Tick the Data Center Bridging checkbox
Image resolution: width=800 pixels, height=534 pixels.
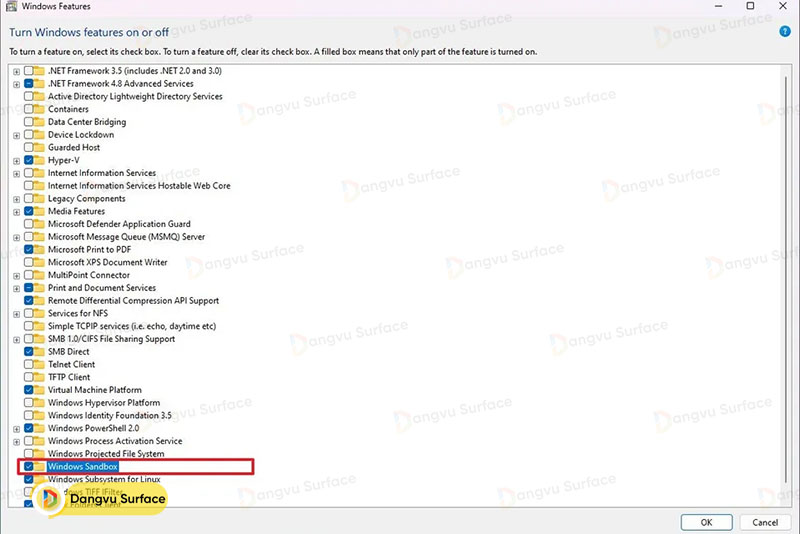29,122
